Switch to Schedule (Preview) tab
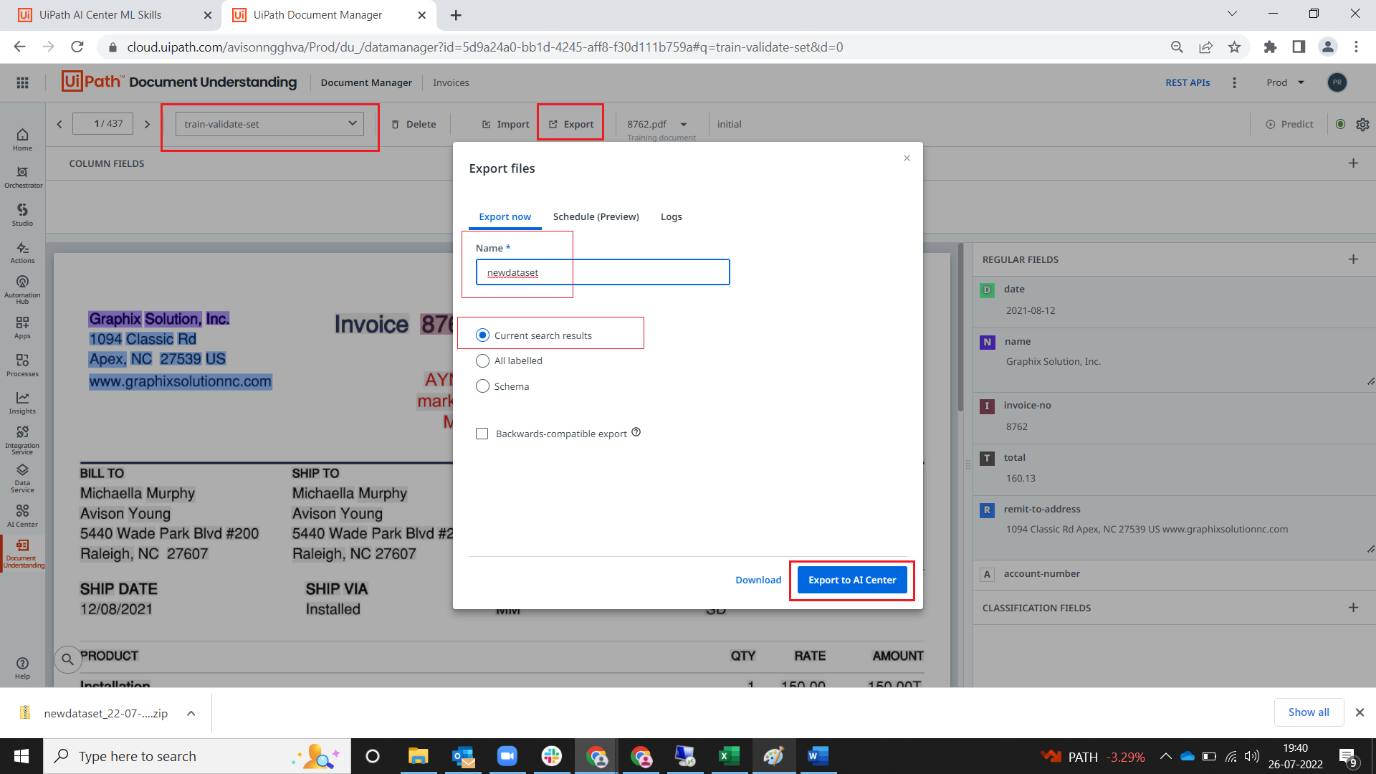1376x774 pixels. (x=596, y=217)
